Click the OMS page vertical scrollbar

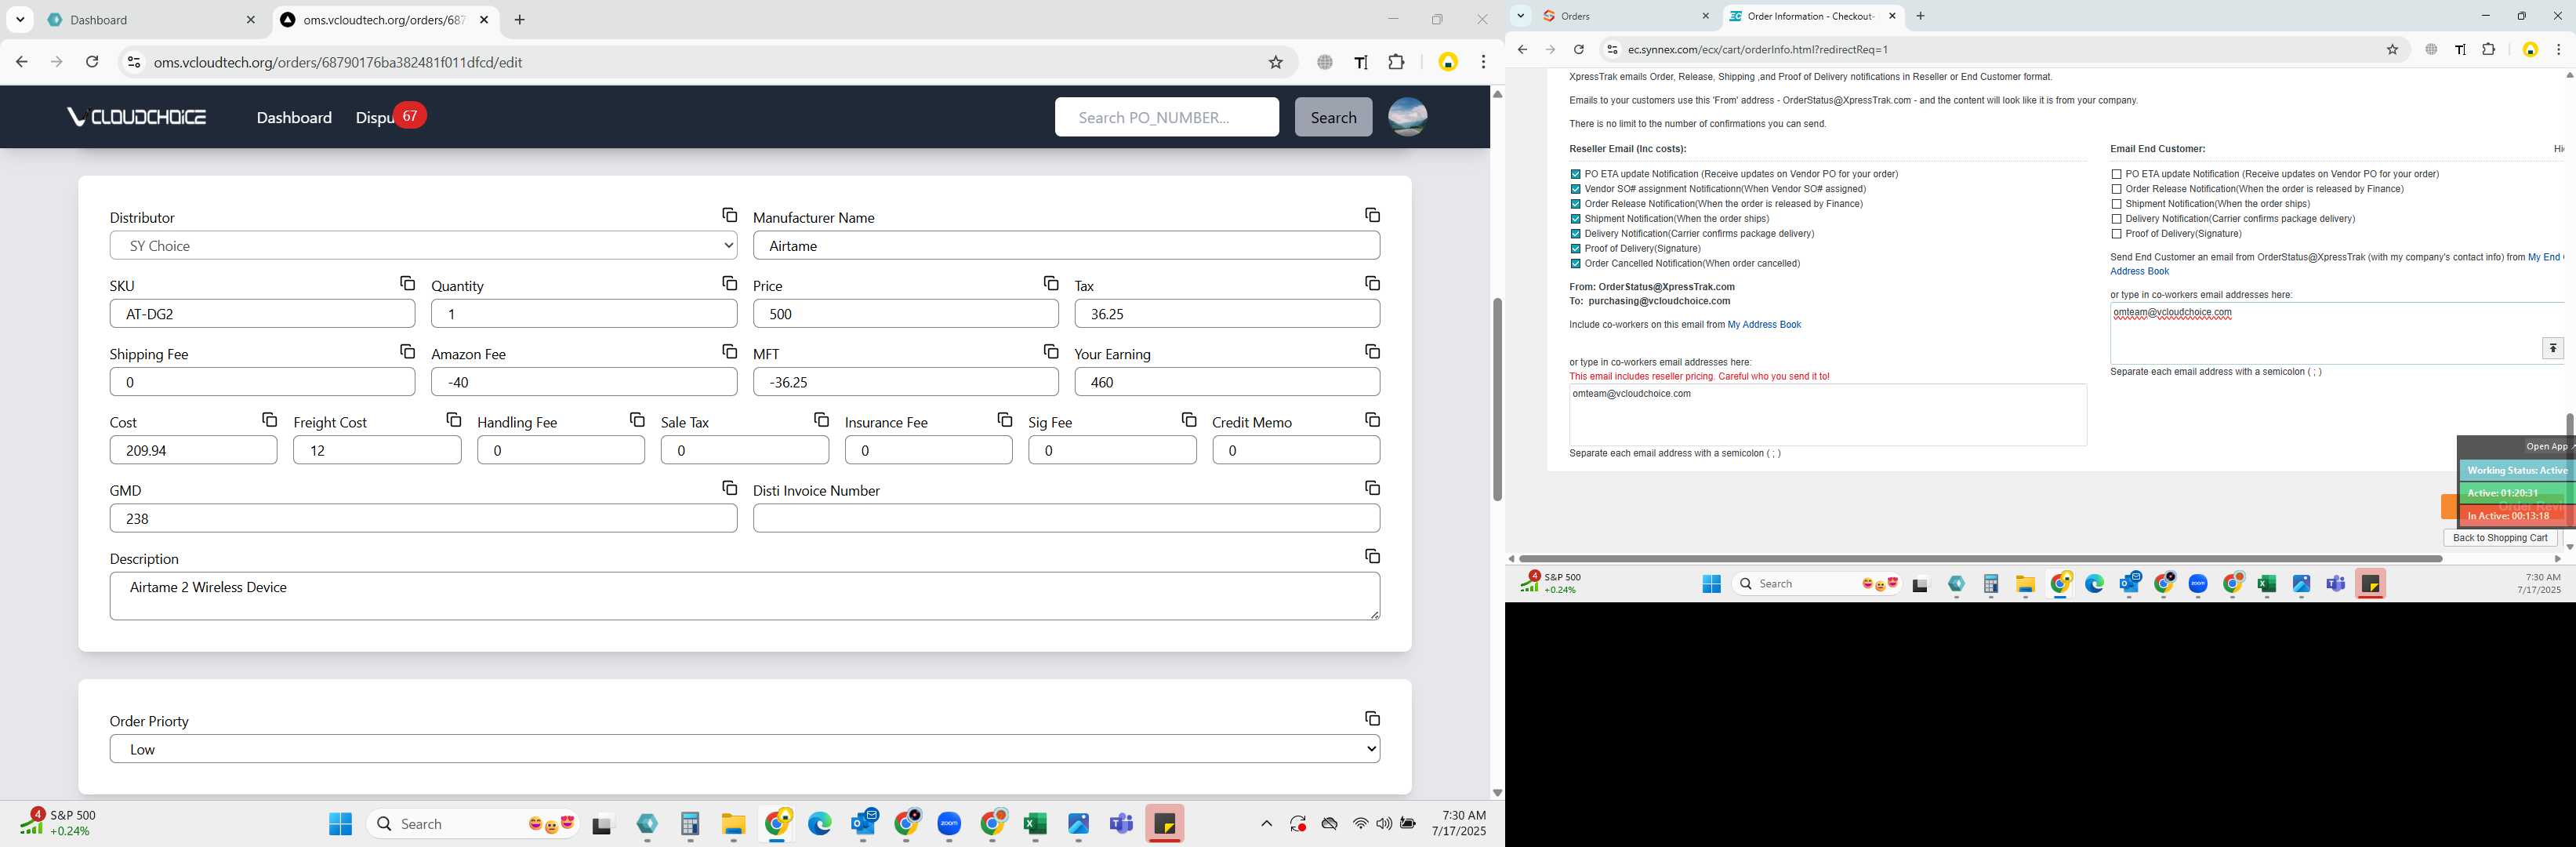pos(1497,400)
